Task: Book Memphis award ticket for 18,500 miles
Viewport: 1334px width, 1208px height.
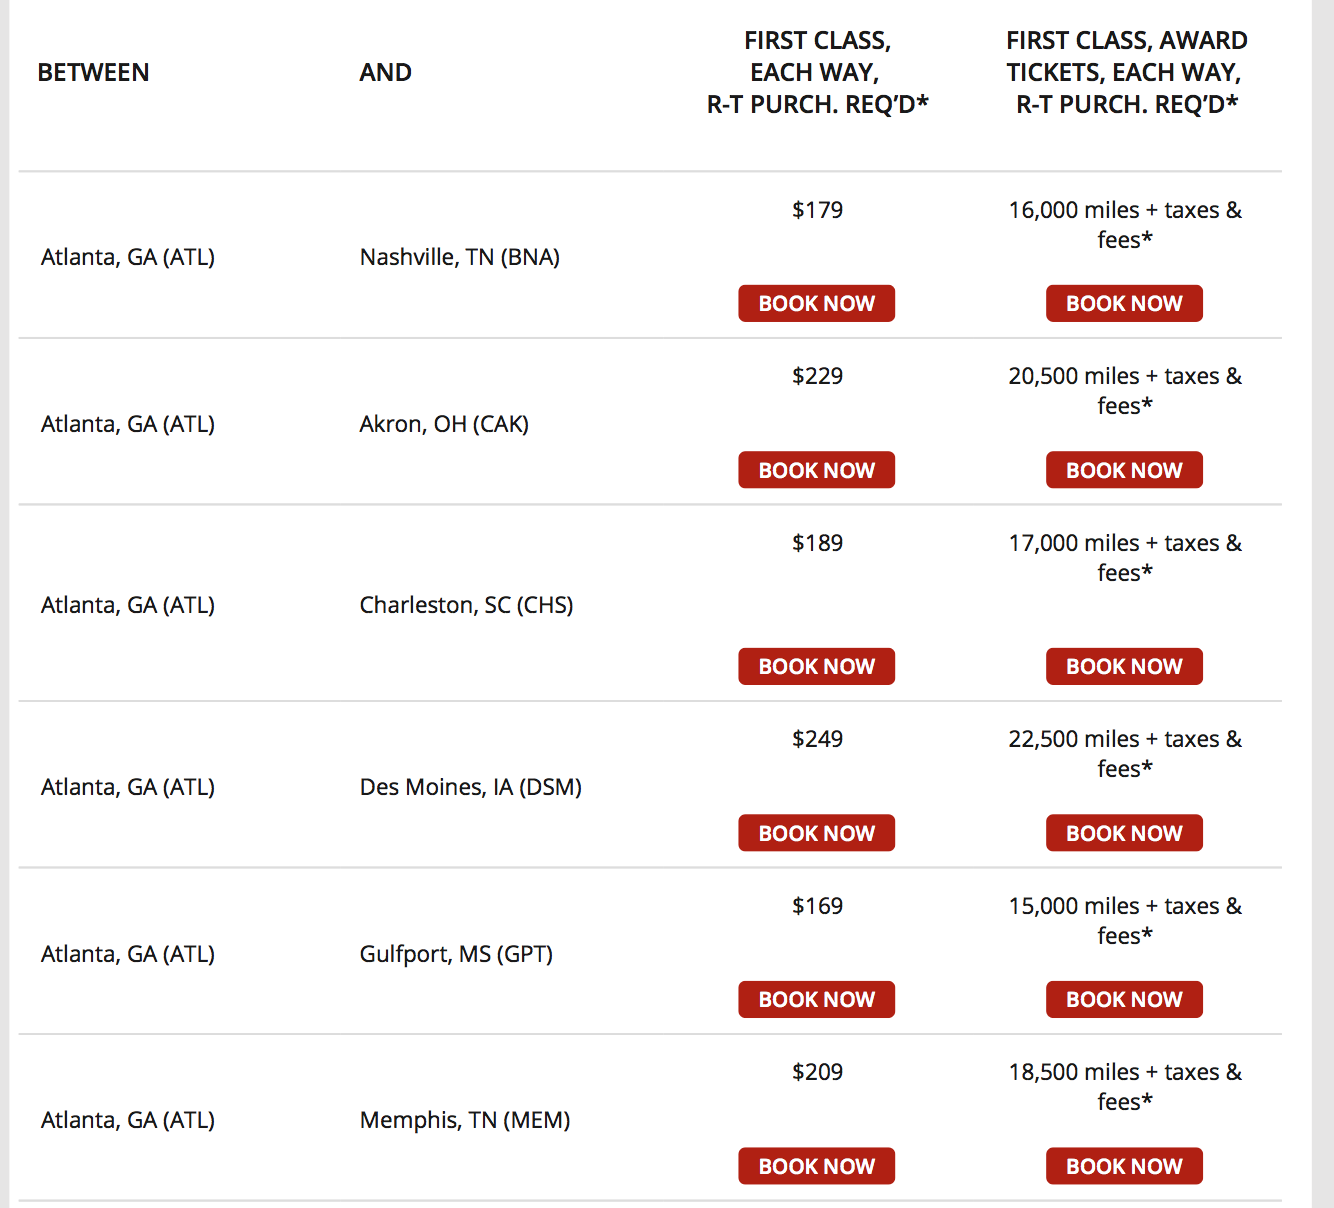Action: [1124, 1166]
